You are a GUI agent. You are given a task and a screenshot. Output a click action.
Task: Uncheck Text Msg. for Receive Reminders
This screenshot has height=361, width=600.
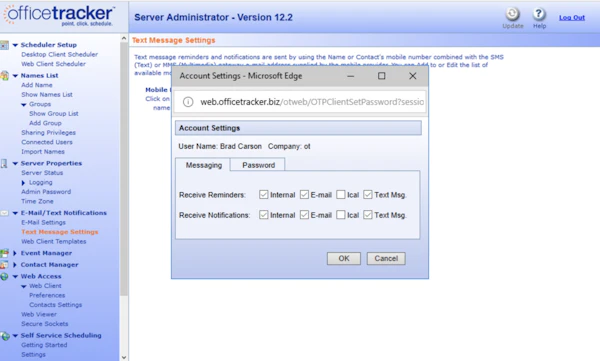(x=368, y=194)
